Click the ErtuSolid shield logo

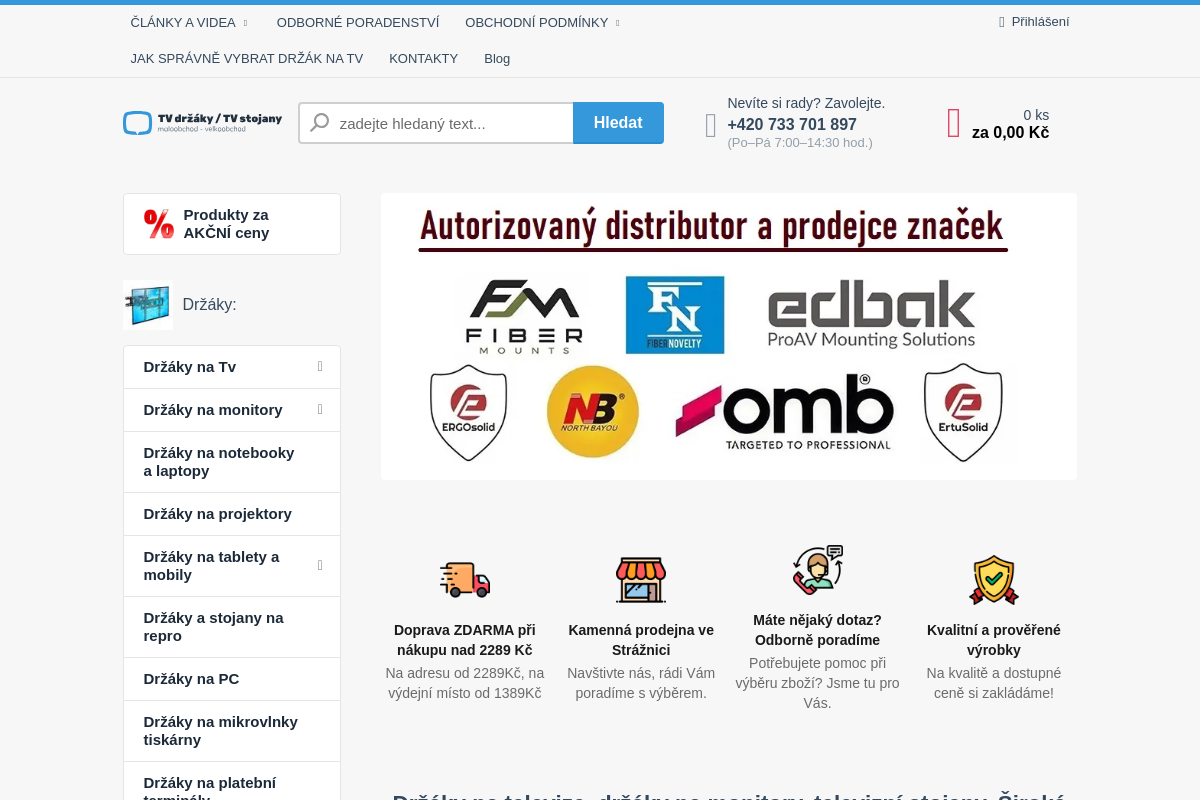point(963,412)
